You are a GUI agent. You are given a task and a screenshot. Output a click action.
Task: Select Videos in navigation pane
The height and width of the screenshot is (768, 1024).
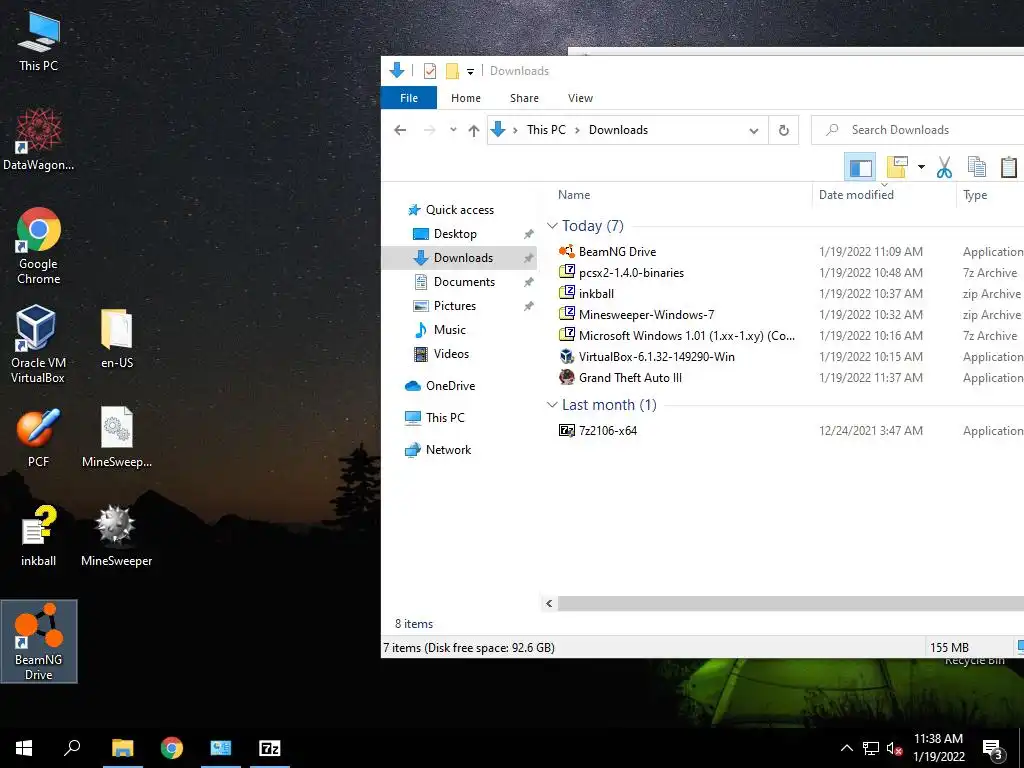click(451, 354)
